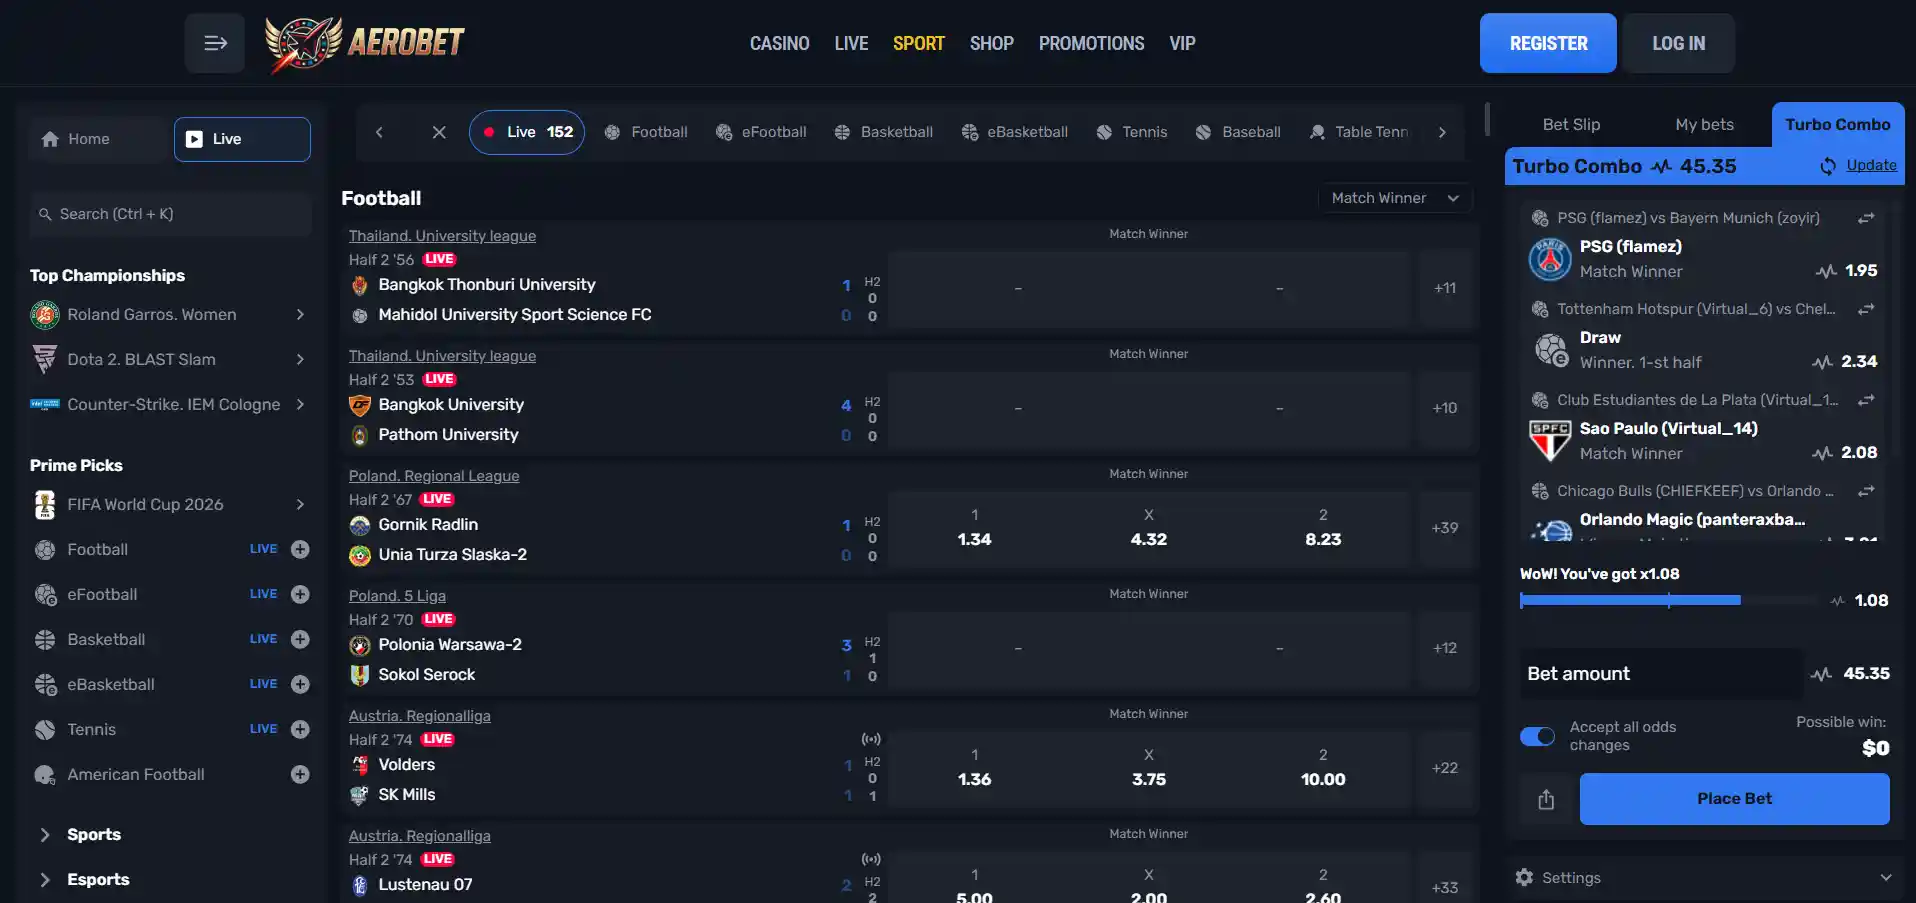Open the hamburger sidebar menu
Image resolution: width=1916 pixels, height=903 pixels.
215,43
